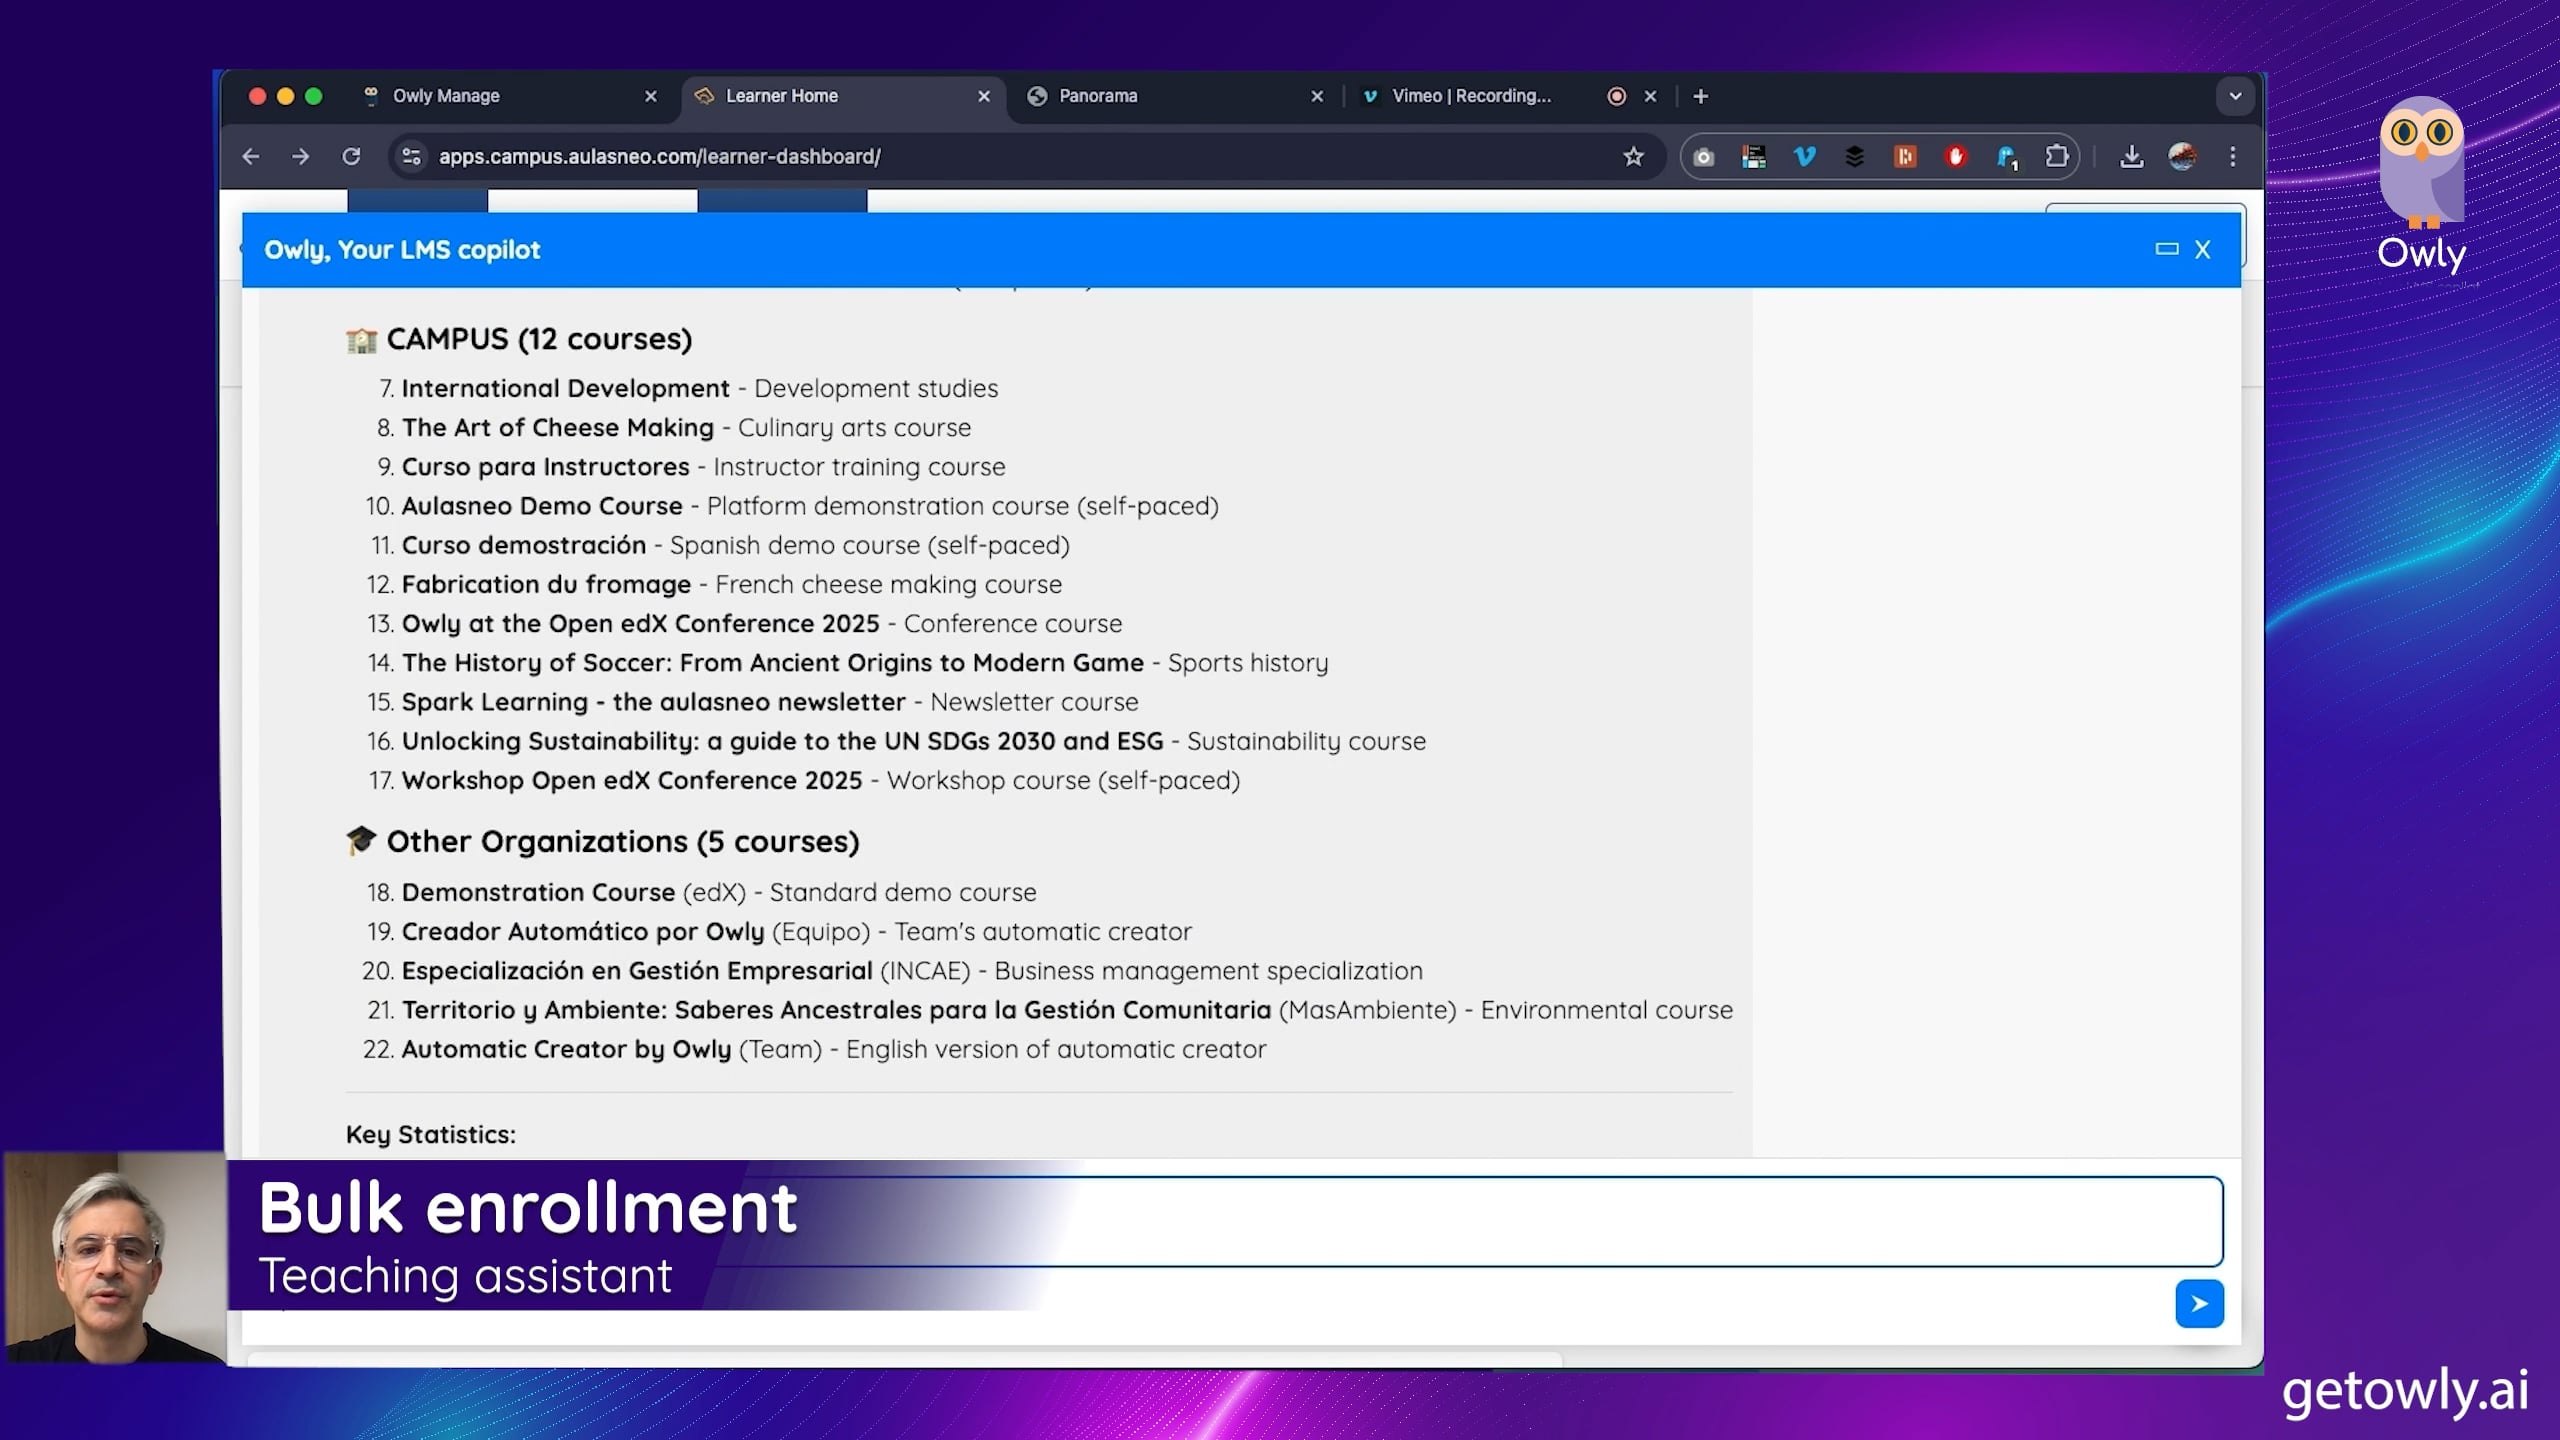
Task: Send message with blue arrow button
Action: click(x=2199, y=1303)
